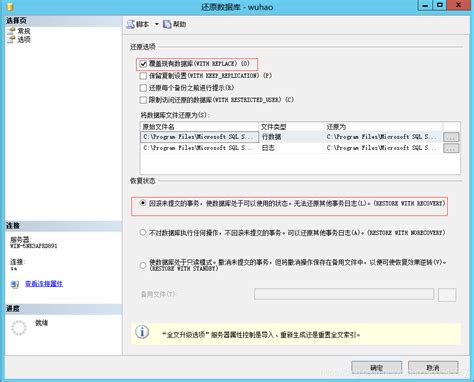Select the 日志 original file name cell

(200, 148)
